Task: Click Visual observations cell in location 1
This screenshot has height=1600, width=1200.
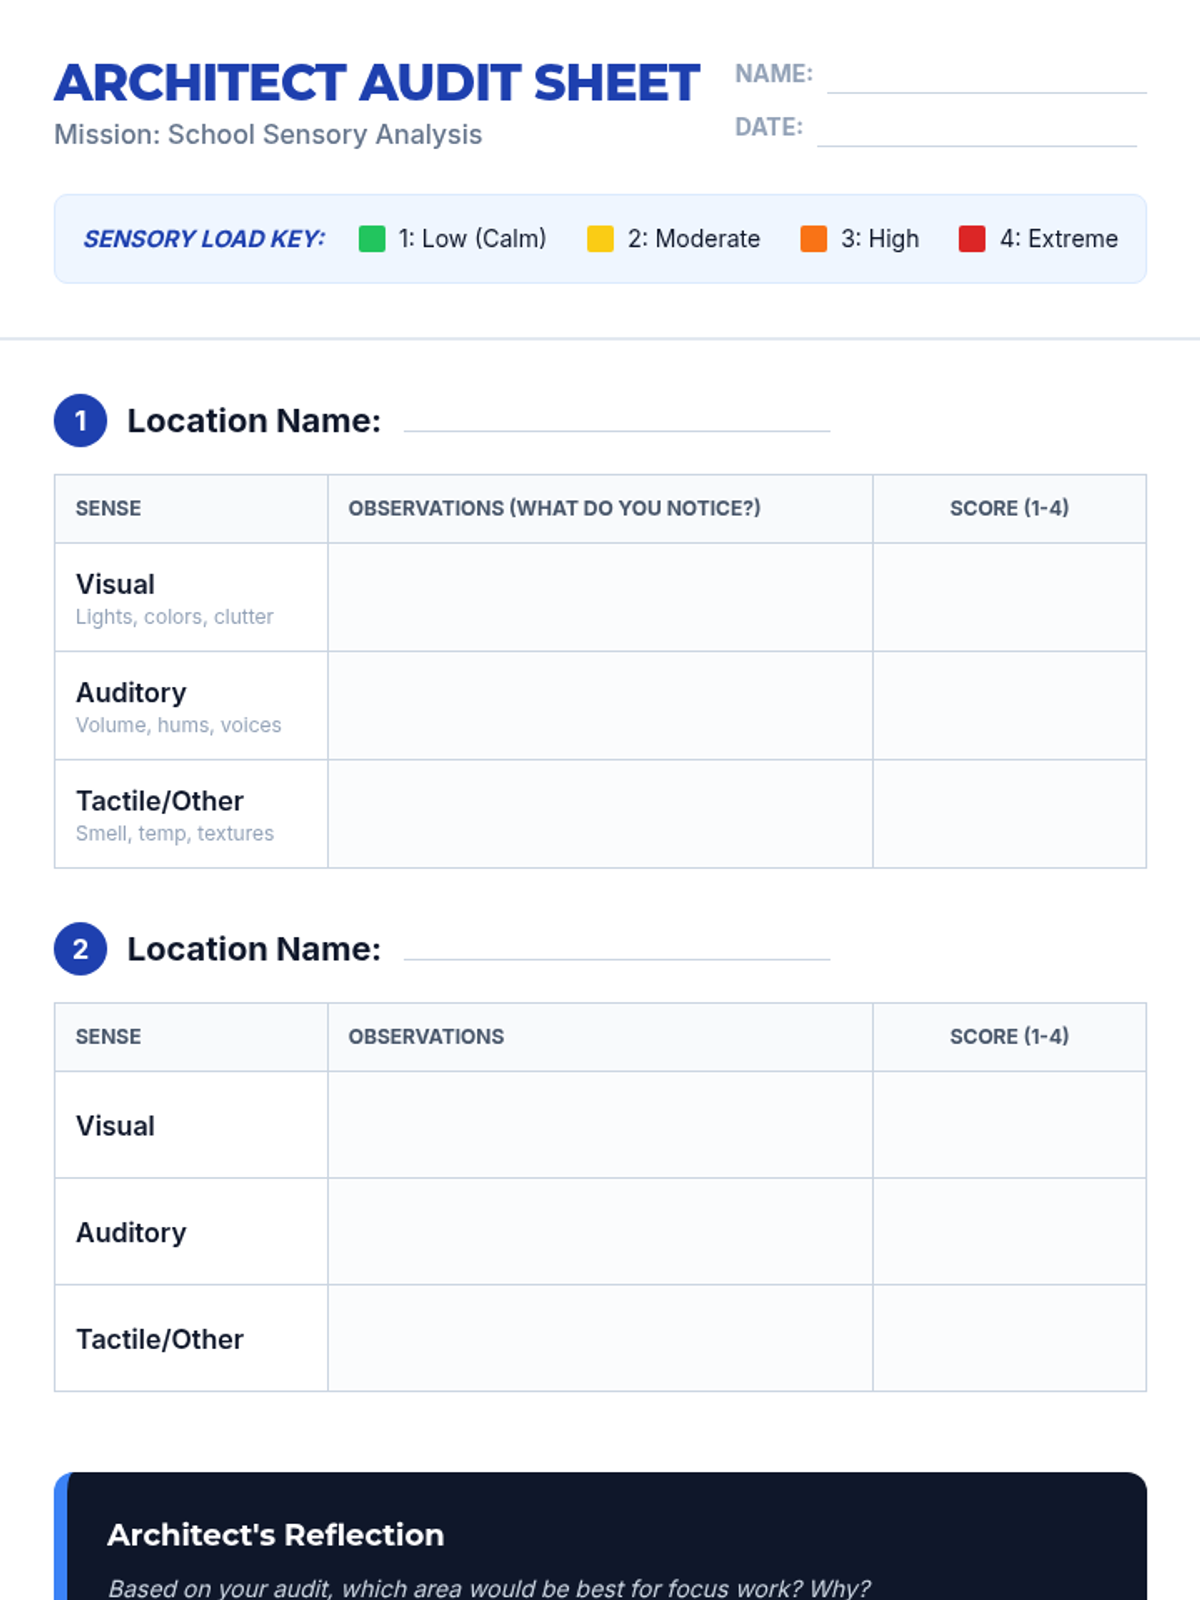Action: pyautogui.click(x=600, y=598)
